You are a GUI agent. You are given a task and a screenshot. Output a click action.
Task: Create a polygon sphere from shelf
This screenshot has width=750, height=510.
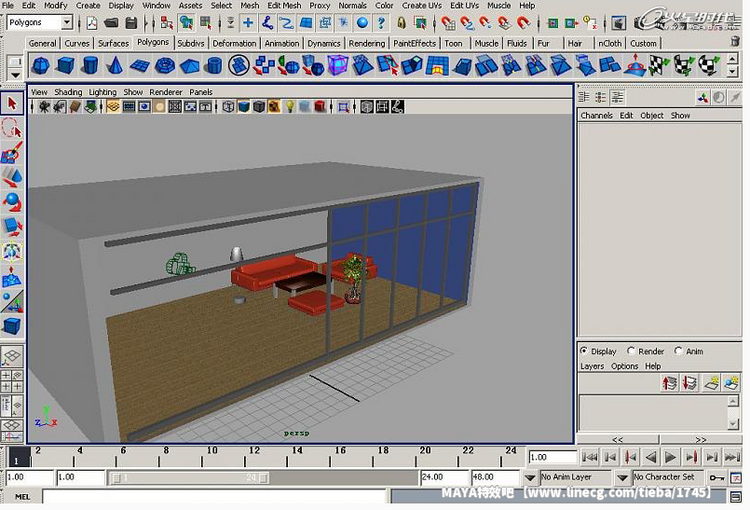coord(41,66)
